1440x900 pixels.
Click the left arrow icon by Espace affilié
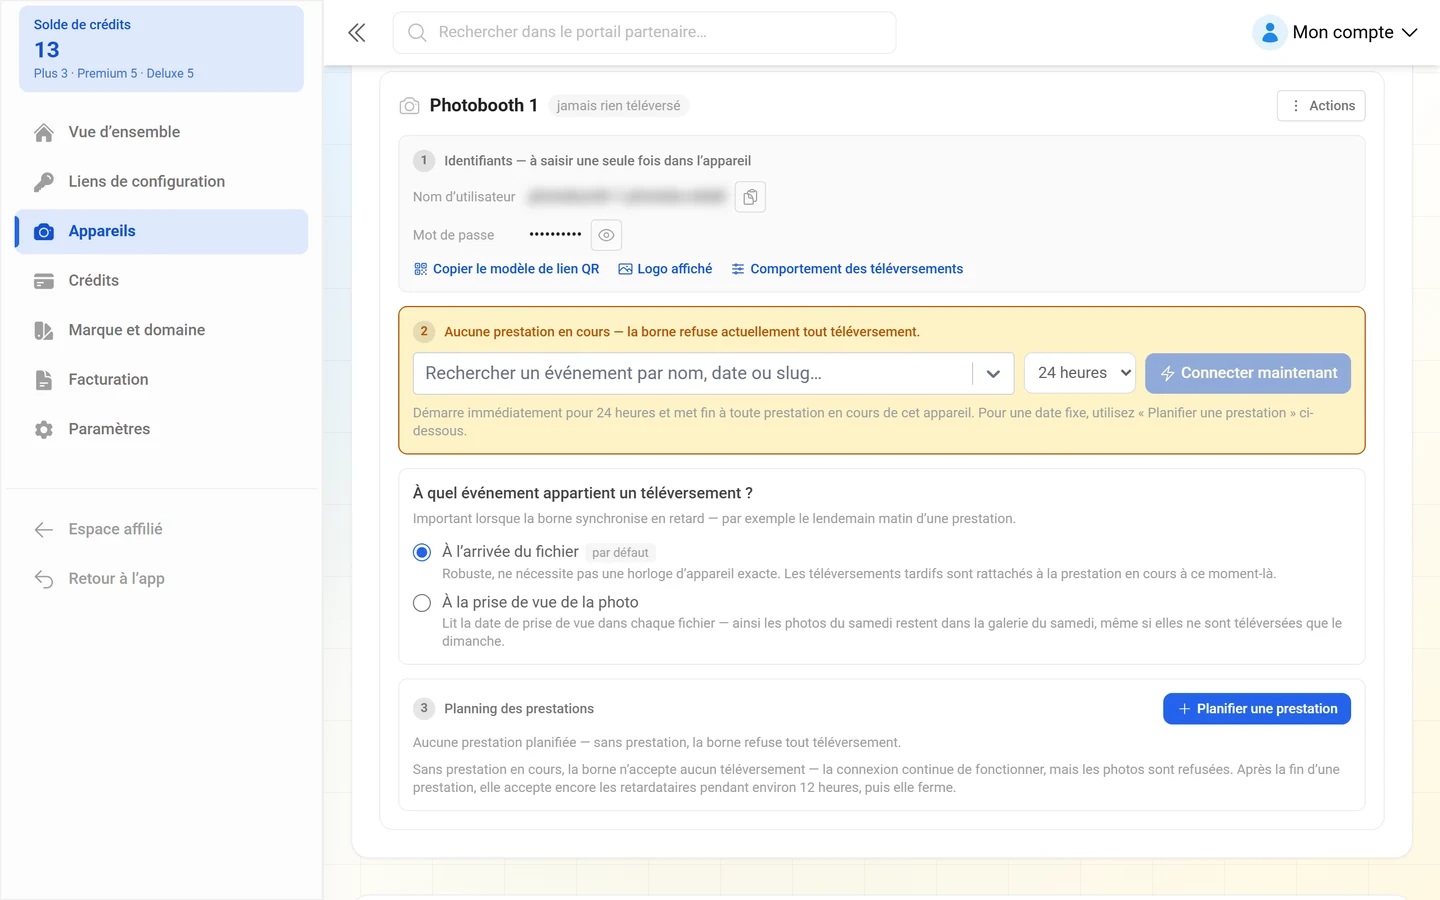coord(44,529)
